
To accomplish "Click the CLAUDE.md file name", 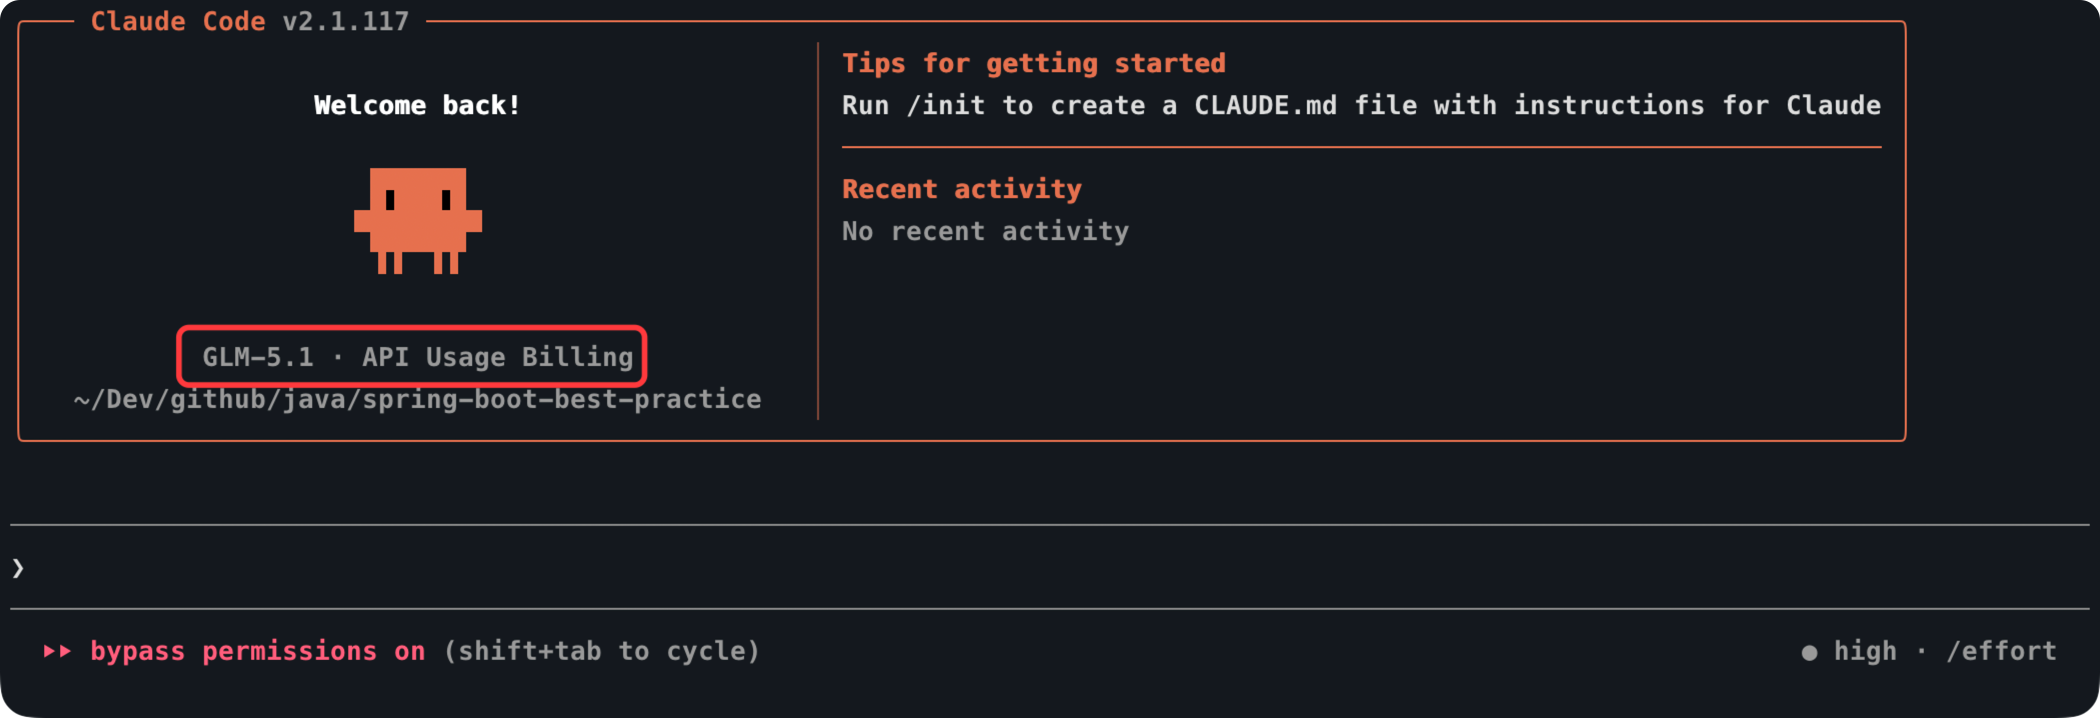I will (x=1265, y=105).
